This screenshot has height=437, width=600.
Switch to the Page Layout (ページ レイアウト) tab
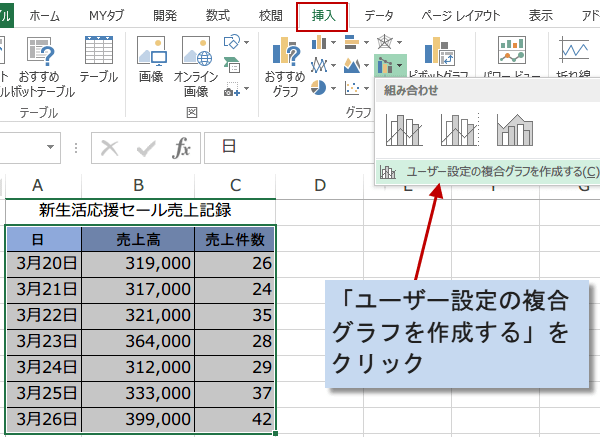(x=461, y=15)
